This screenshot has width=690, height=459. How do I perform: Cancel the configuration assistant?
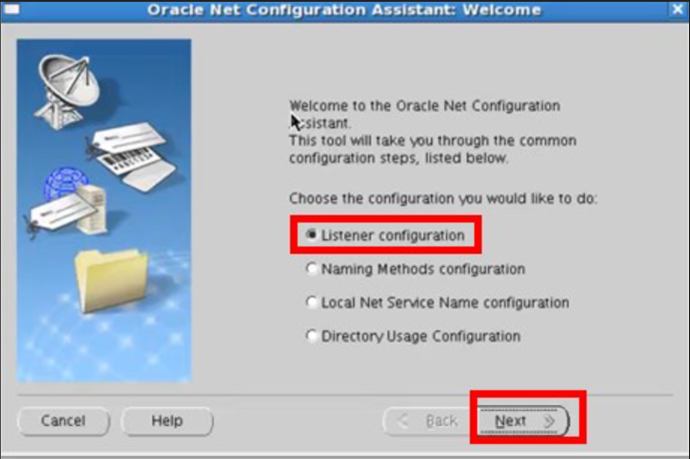(63, 421)
